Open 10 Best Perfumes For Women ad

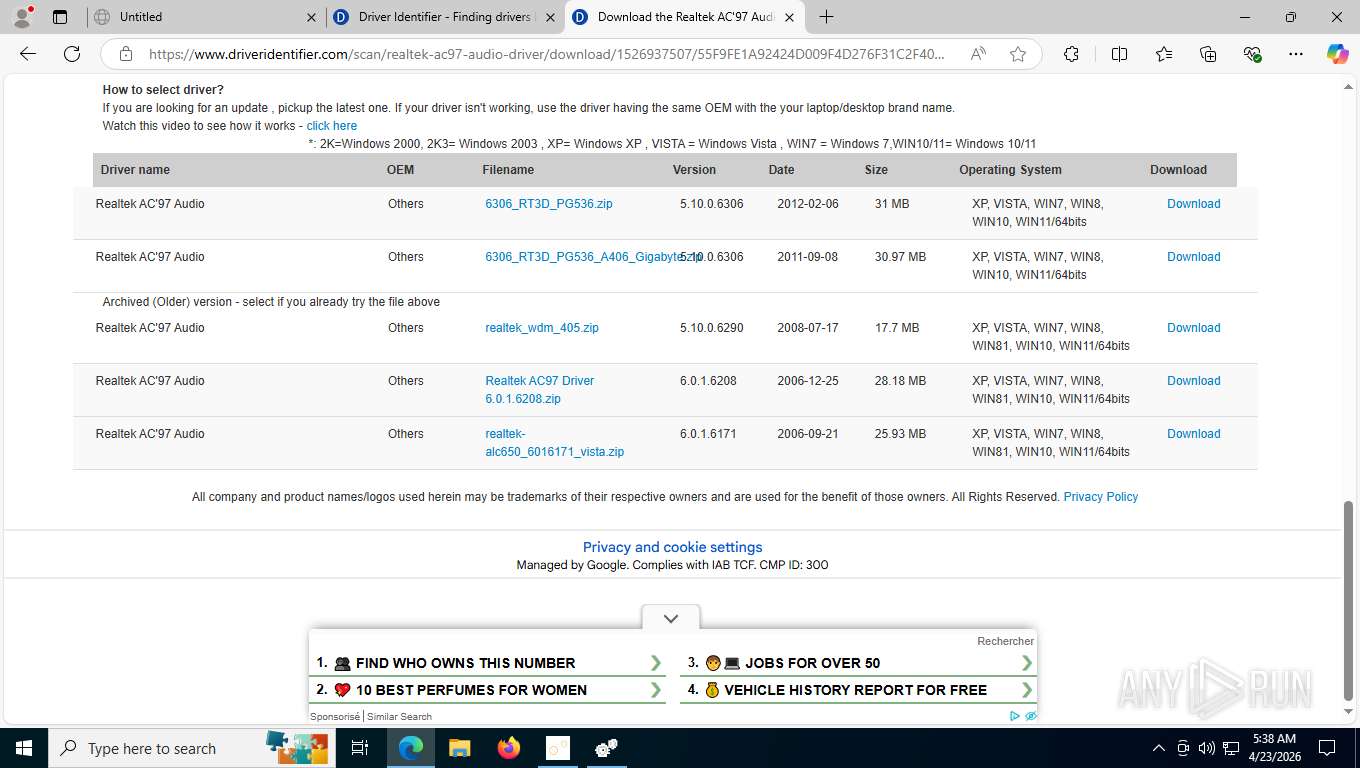click(x=487, y=690)
